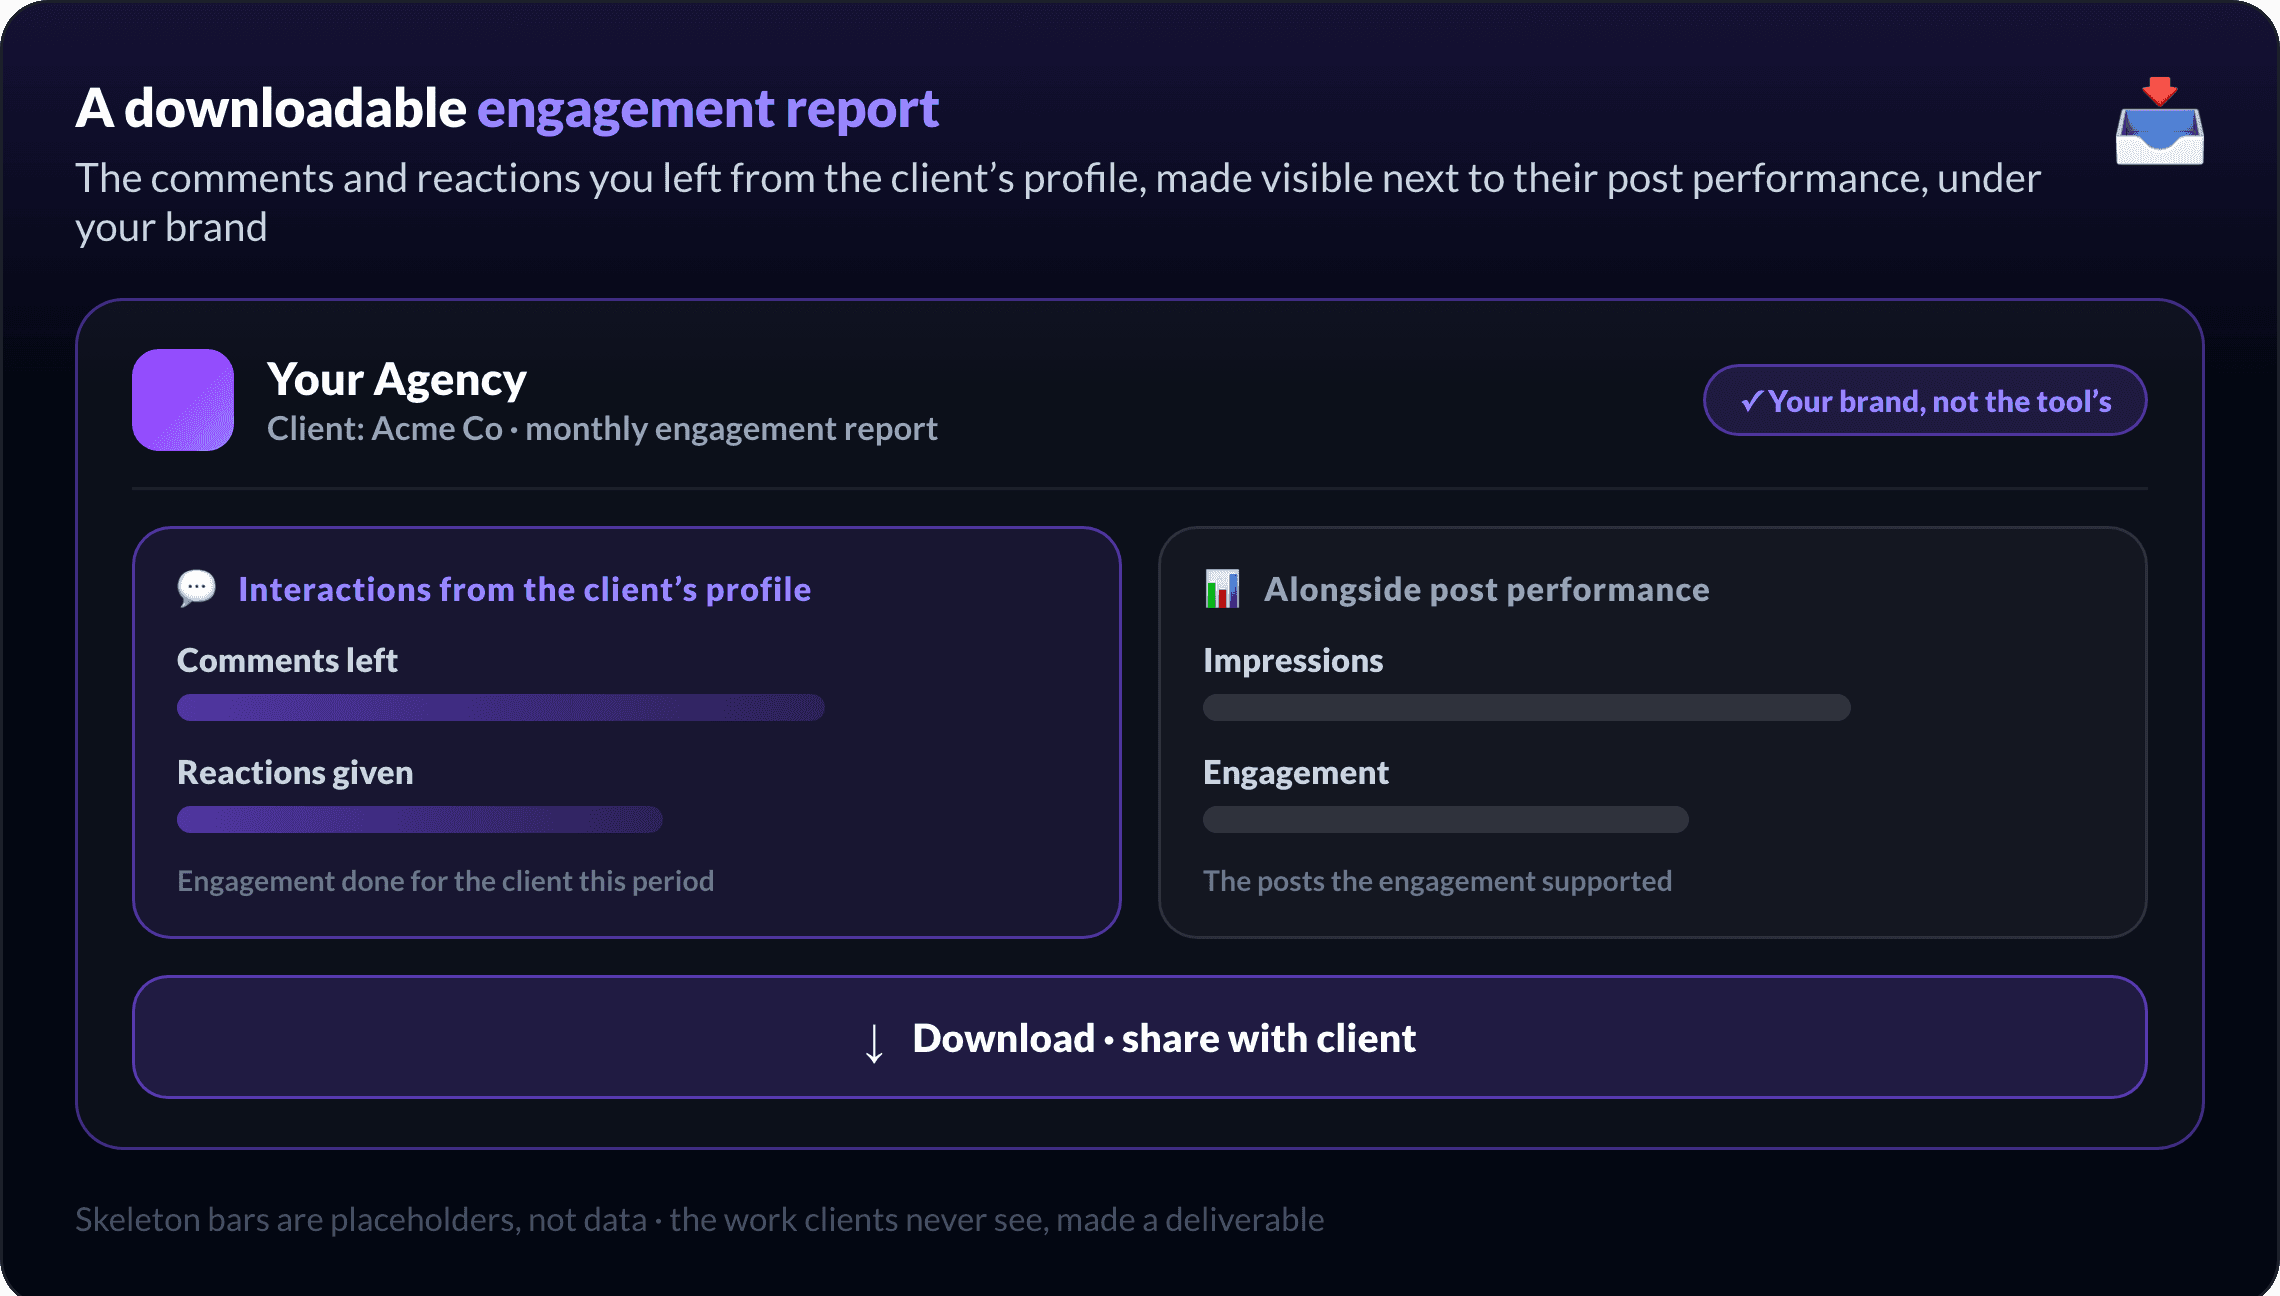This screenshot has height=1296, width=2280.
Task: Click the Reactions given skeleton bar
Action: (420, 819)
